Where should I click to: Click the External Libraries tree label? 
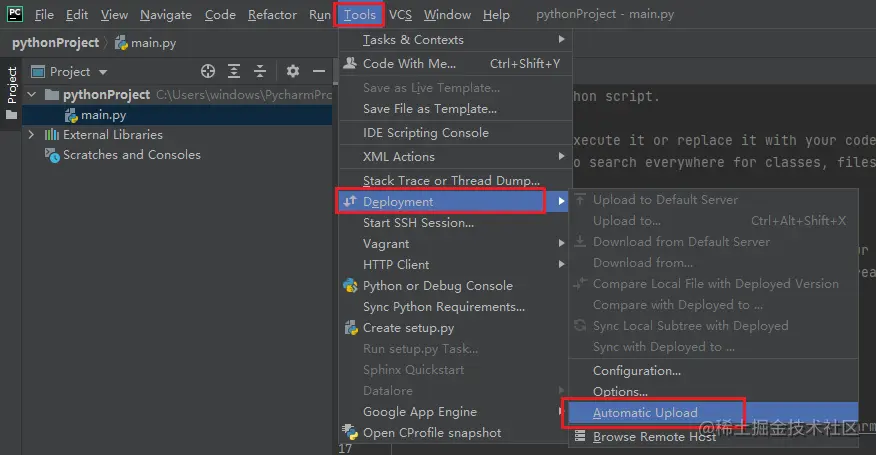[113, 135]
